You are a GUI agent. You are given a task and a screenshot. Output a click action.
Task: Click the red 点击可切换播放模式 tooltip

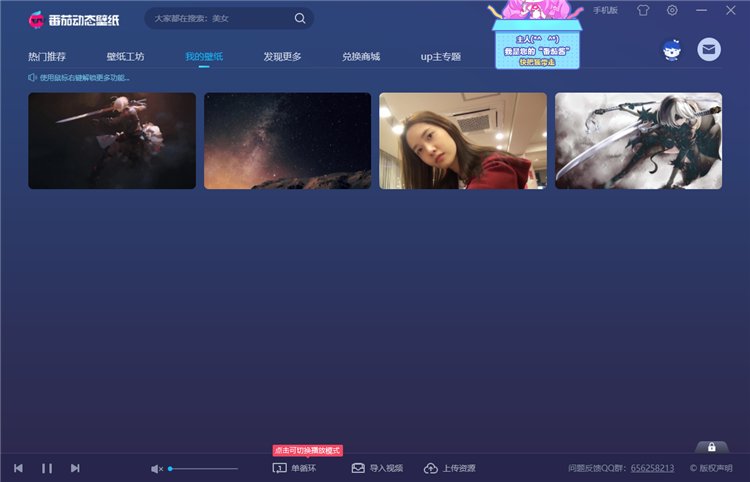tap(308, 450)
